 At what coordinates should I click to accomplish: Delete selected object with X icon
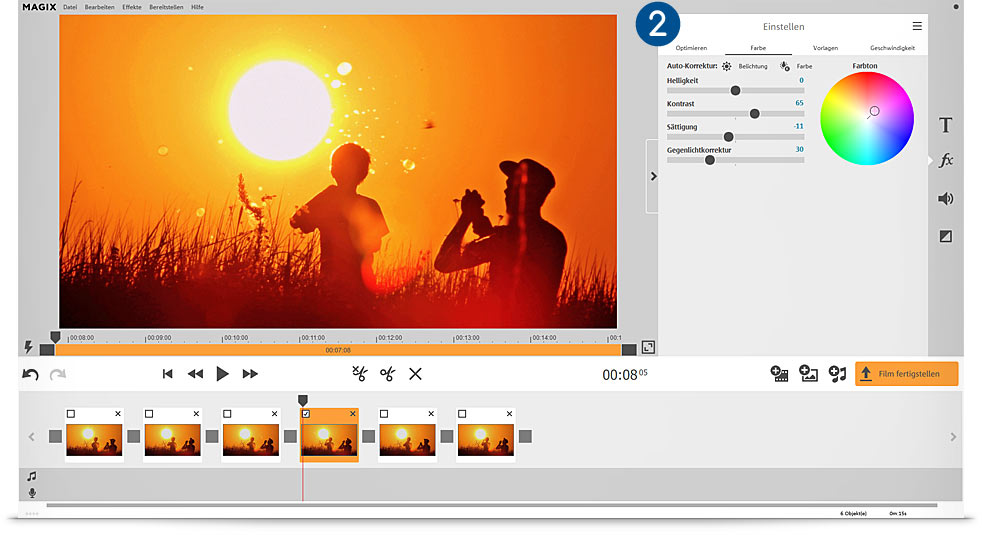coord(415,374)
